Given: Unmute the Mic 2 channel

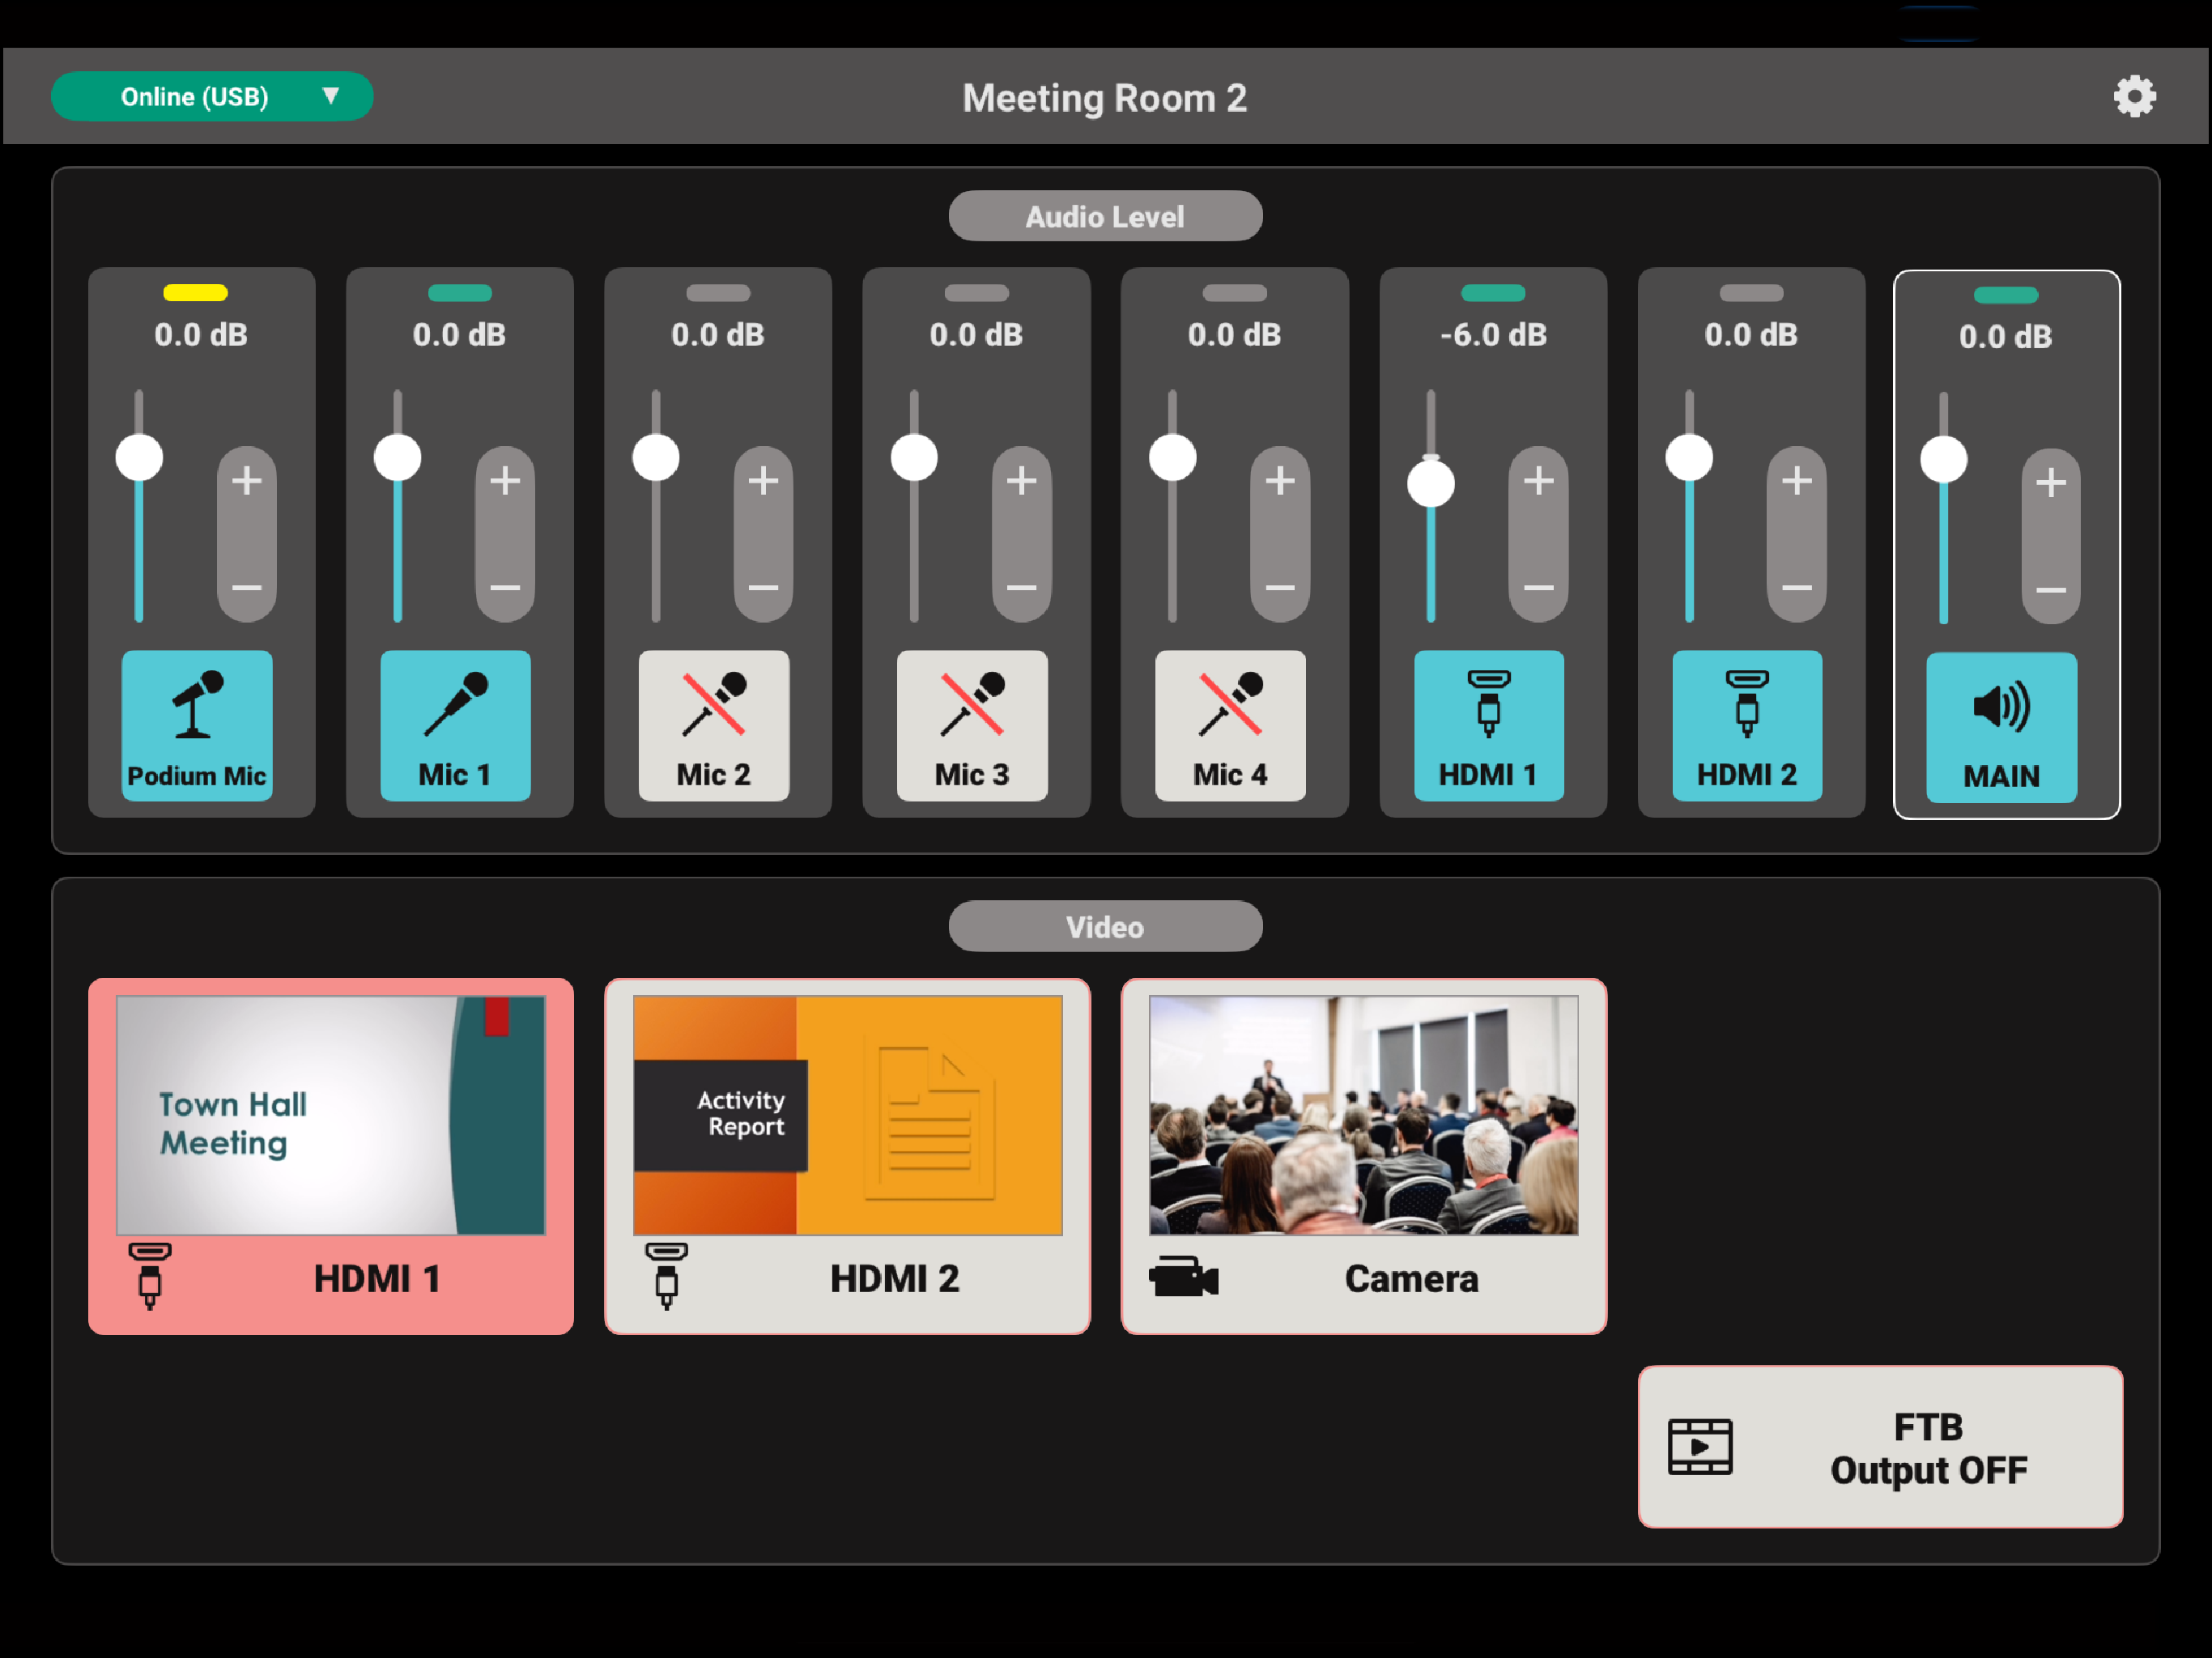Looking at the screenshot, I should point(713,725).
